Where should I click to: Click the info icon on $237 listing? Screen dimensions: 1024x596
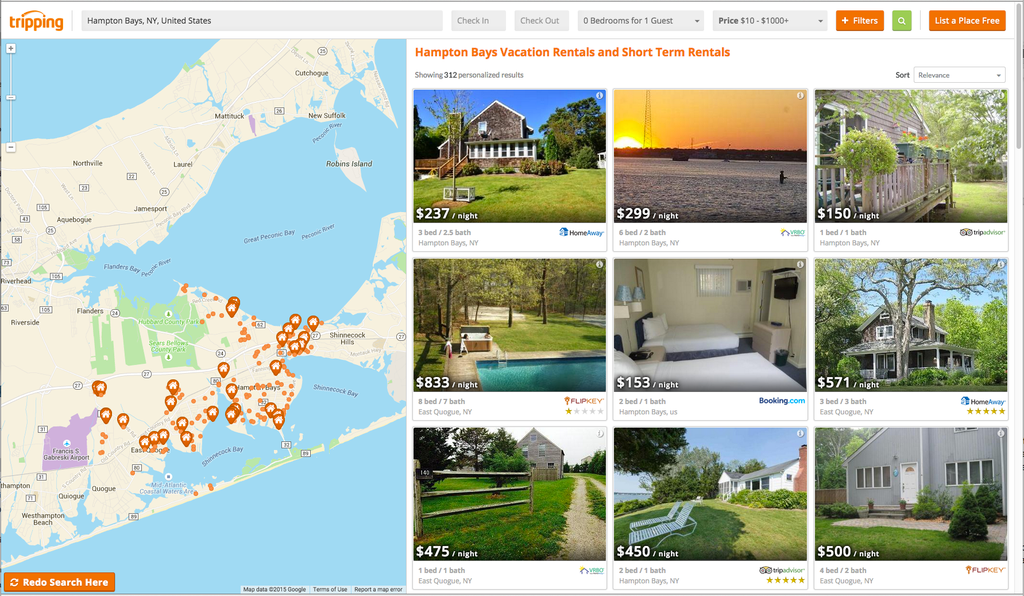coord(599,95)
